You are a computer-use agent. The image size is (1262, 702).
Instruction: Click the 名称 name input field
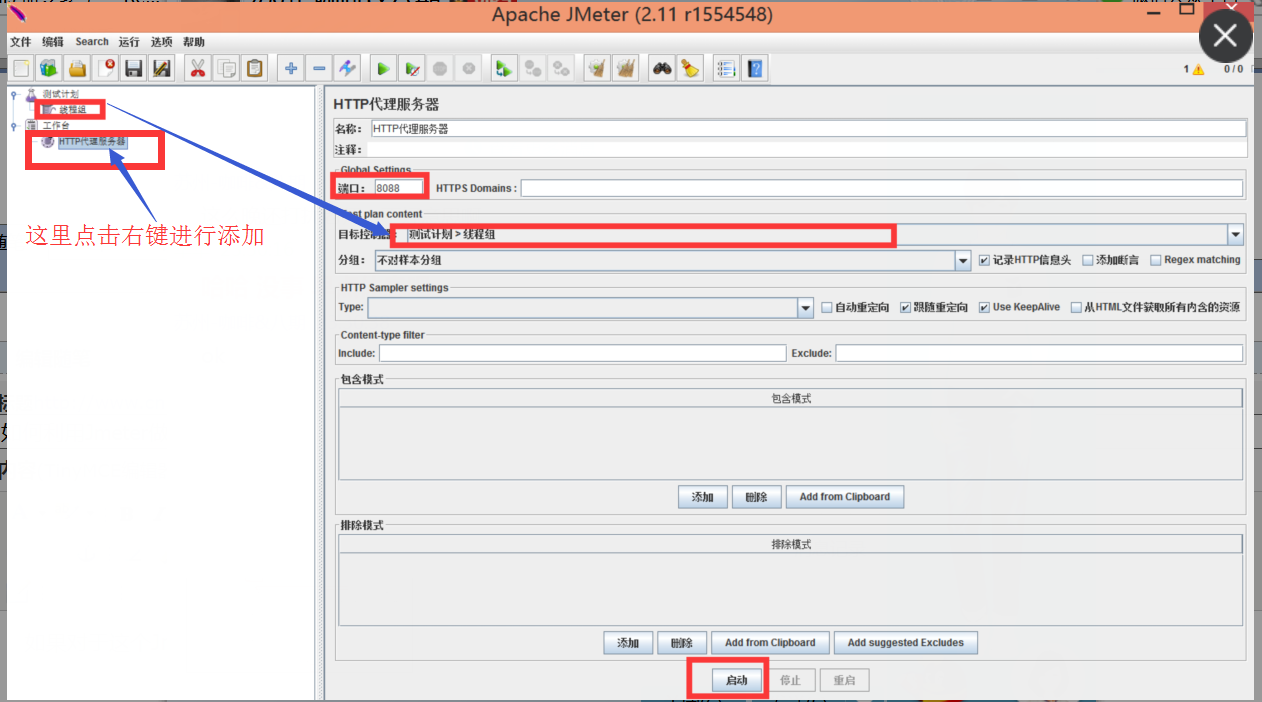click(x=808, y=128)
